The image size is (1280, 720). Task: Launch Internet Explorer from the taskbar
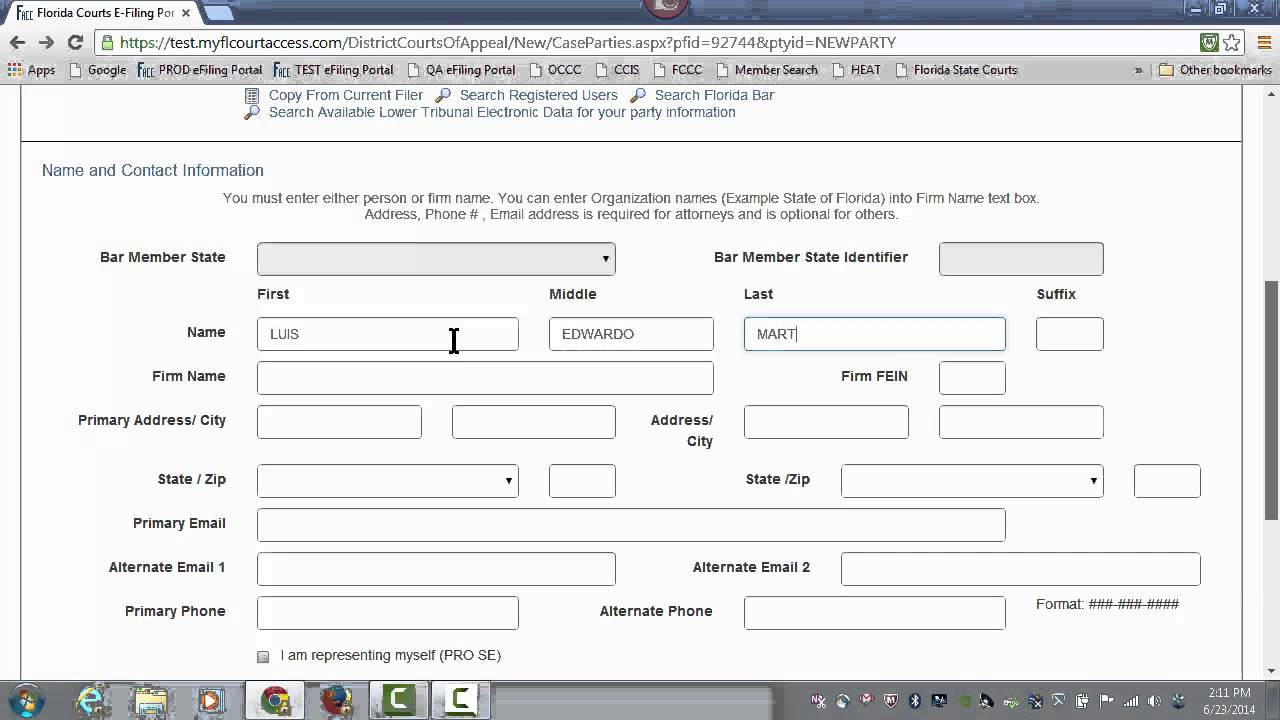pyautogui.click(x=91, y=699)
